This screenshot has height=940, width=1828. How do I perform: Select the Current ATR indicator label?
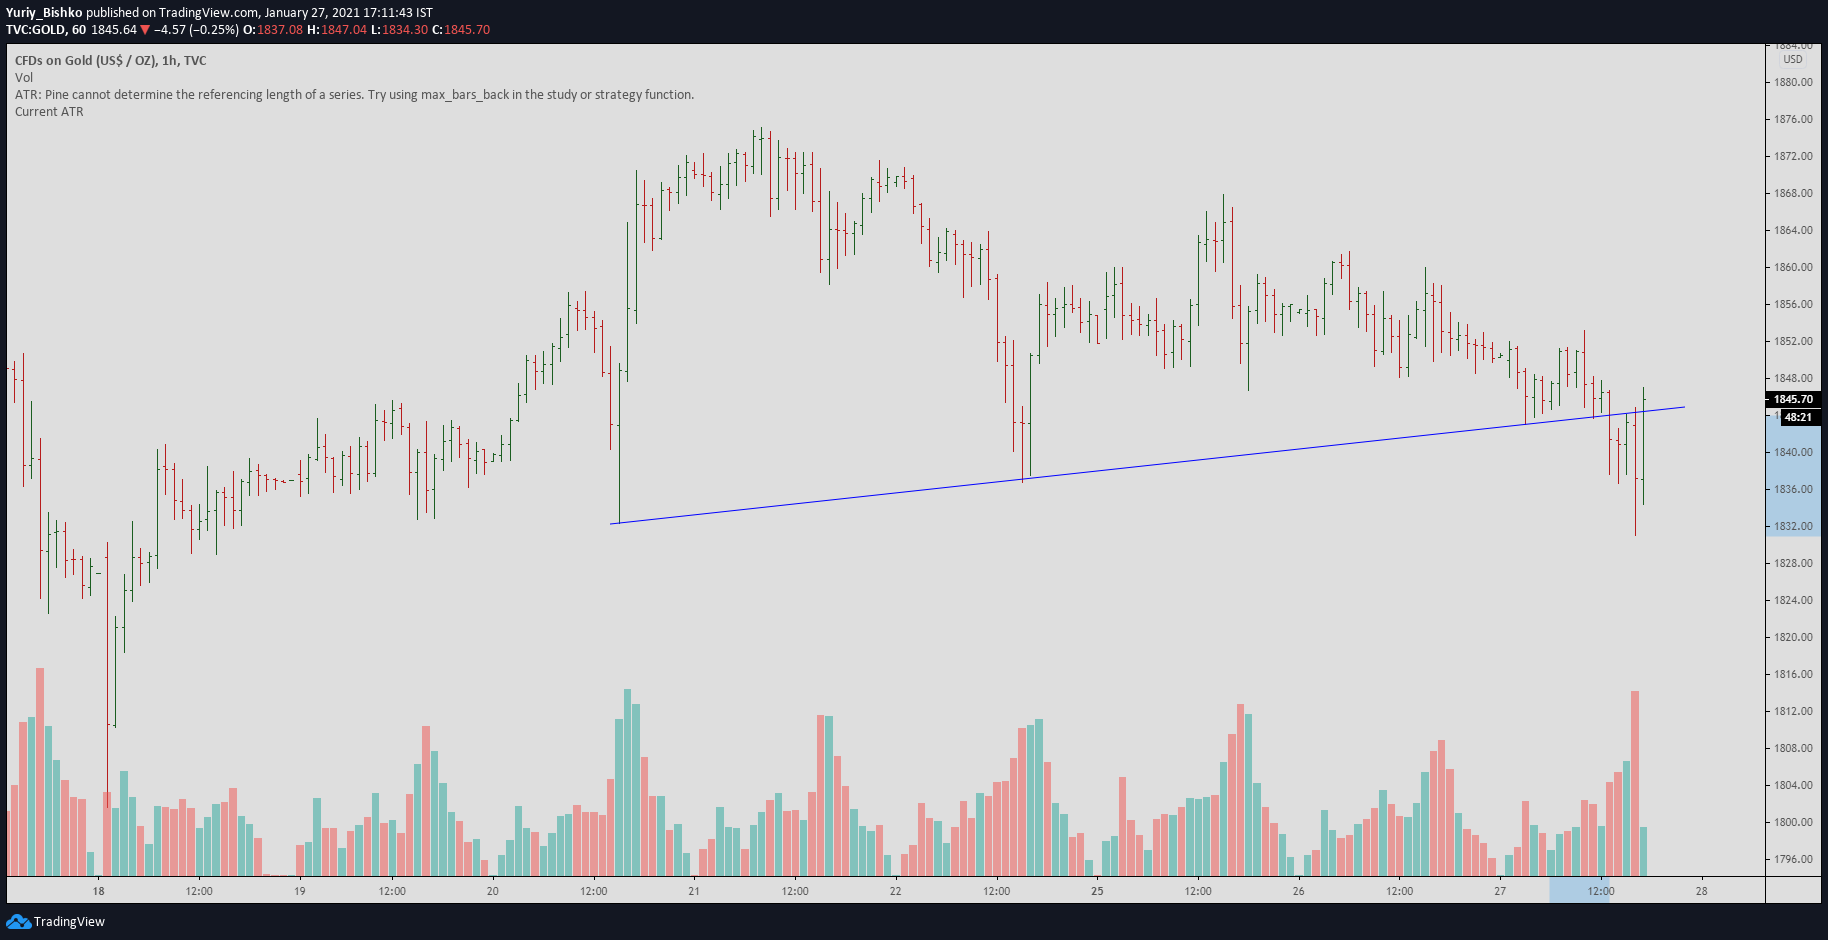pyautogui.click(x=49, y=112)
